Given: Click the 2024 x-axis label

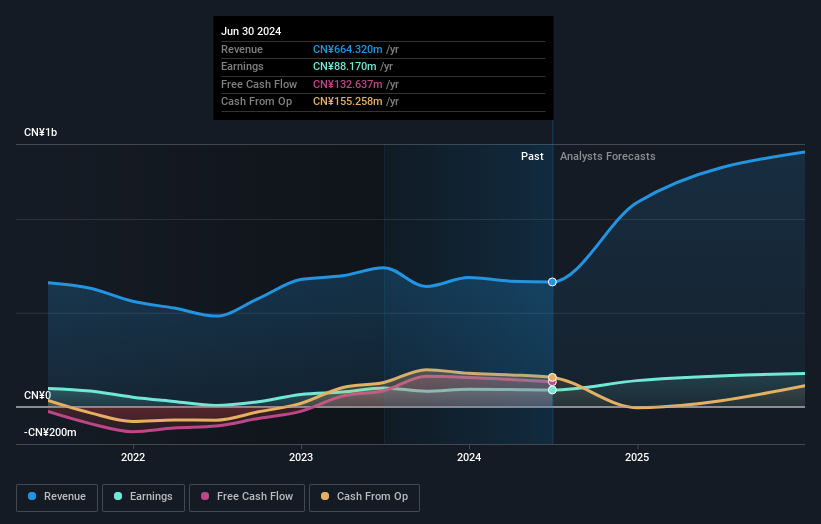Looking at the screenshot, I should (x=469, y=457).
